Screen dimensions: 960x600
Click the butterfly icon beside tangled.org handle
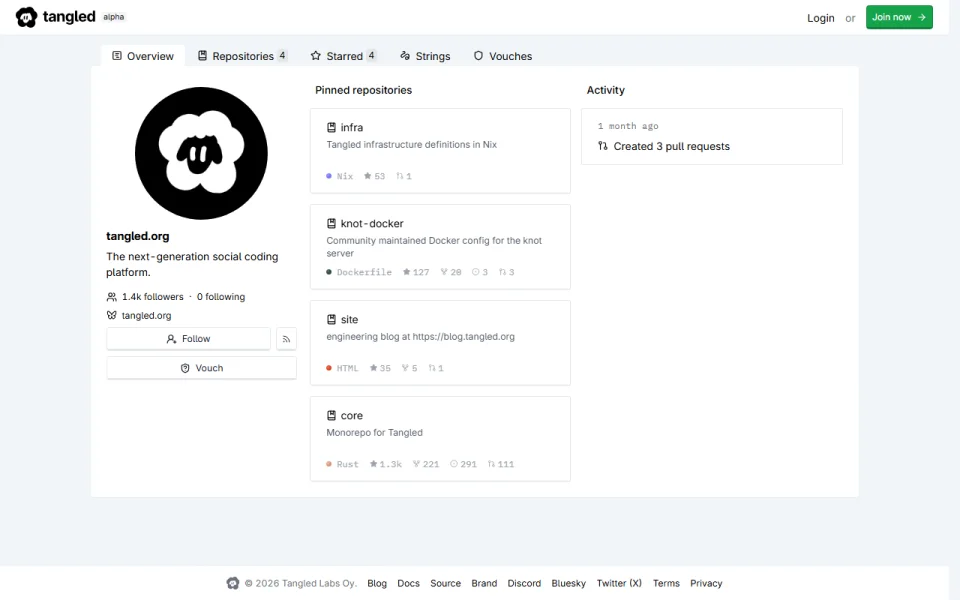pos(111,316)
